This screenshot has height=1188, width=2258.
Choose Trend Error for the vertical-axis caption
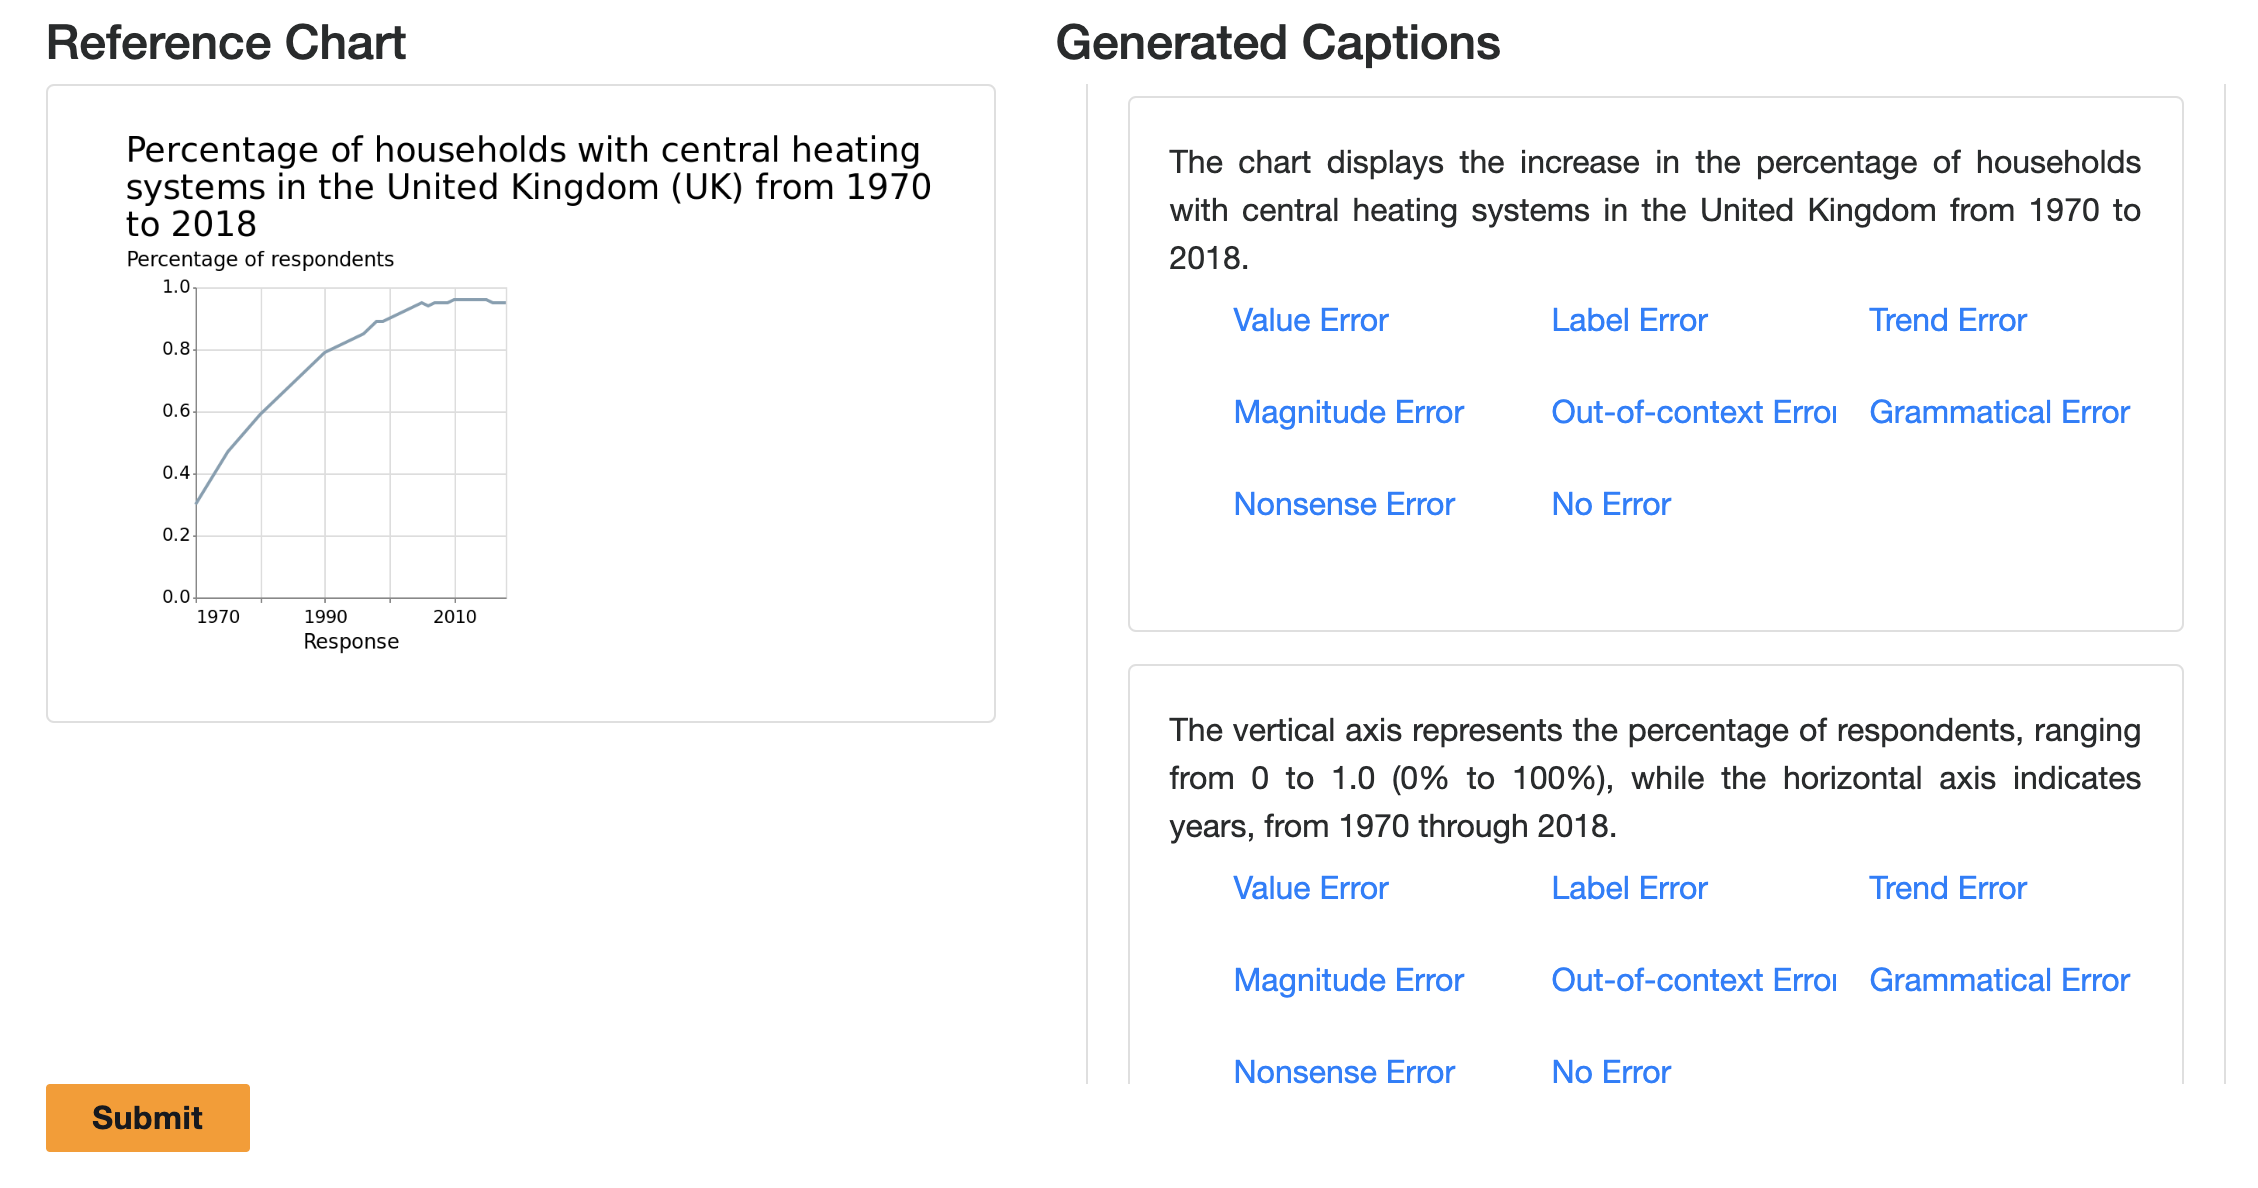pos(1947,888)
